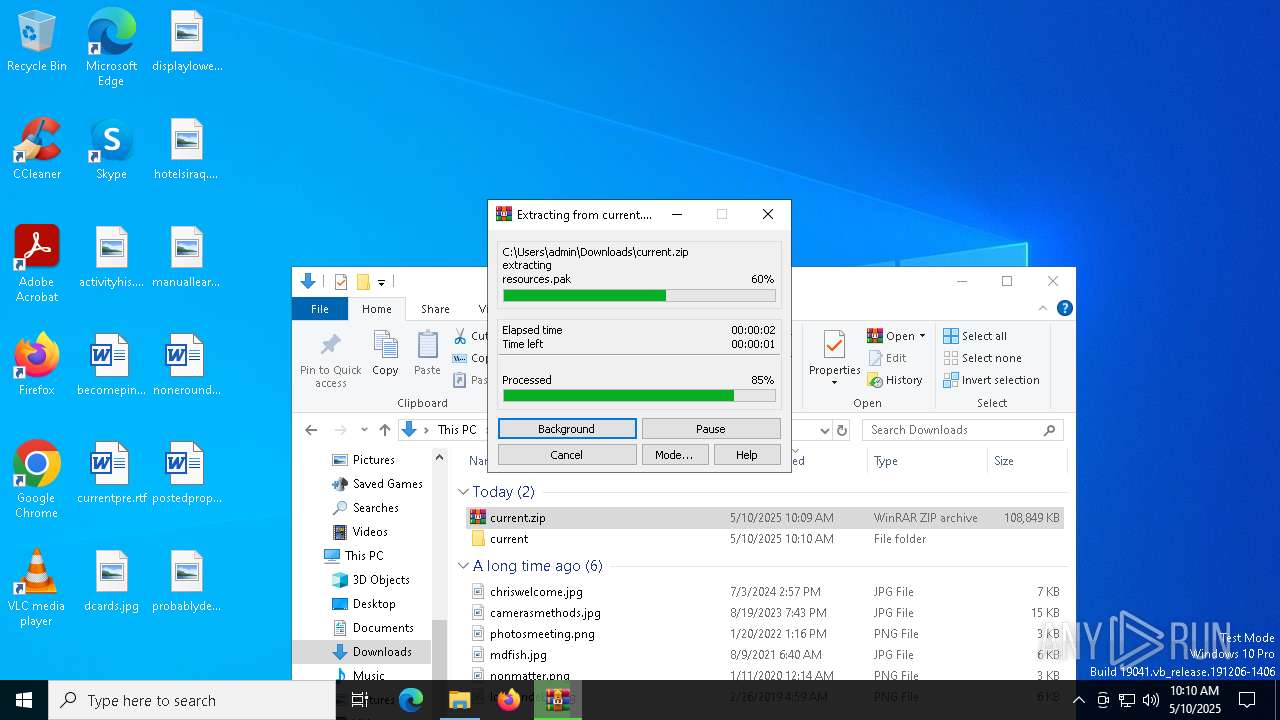Image resolution: width=1280 pixels, height=720 pixels.
Task: Open Explorer help question mark icon
Action: click(1065, 308)
